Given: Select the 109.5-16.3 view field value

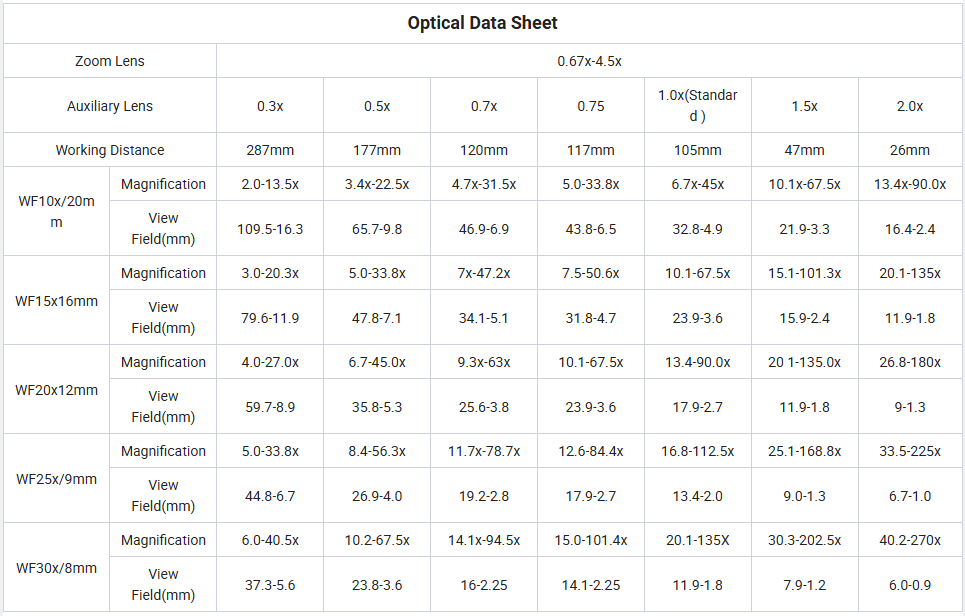Looking at the screenshot, I should coord(270,229).
